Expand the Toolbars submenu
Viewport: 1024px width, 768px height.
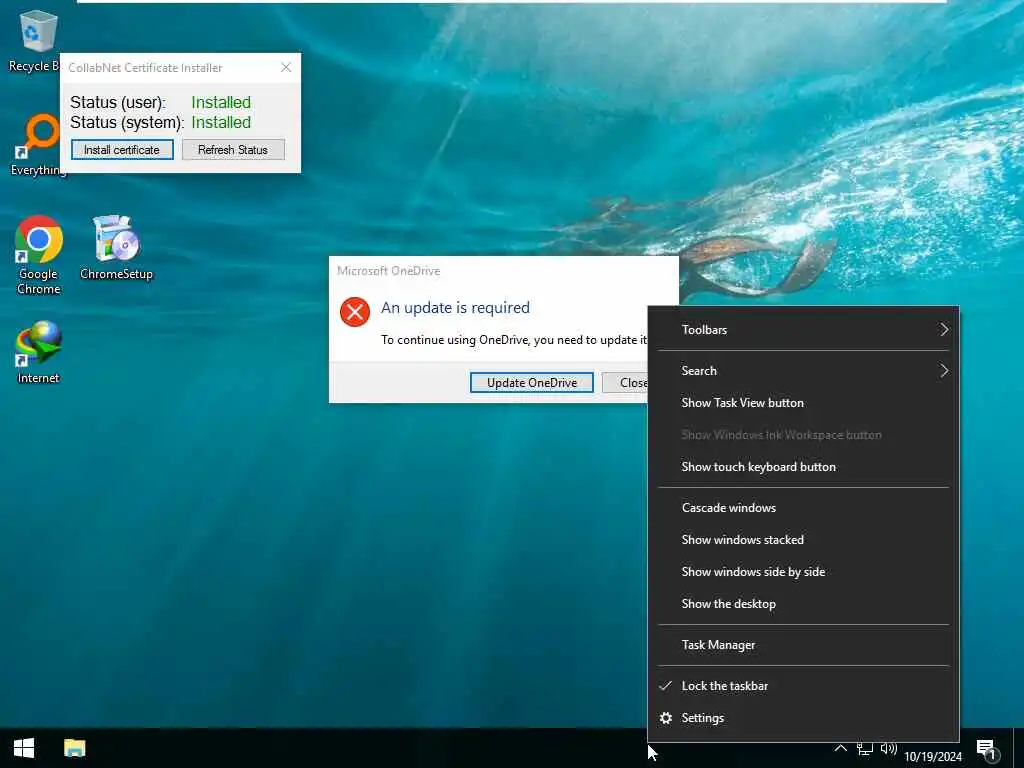[x=803, y=330]
